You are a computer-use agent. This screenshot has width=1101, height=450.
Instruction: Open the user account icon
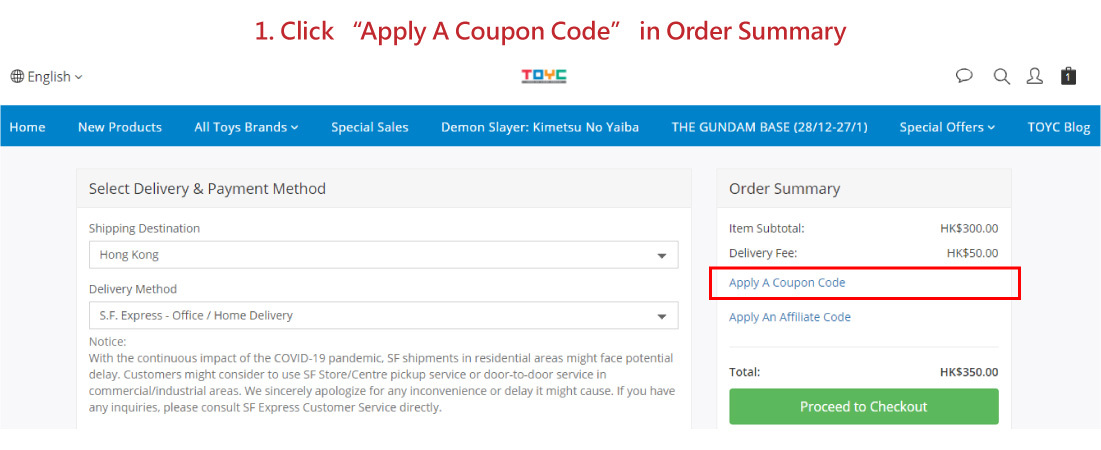click(1035, 76)
